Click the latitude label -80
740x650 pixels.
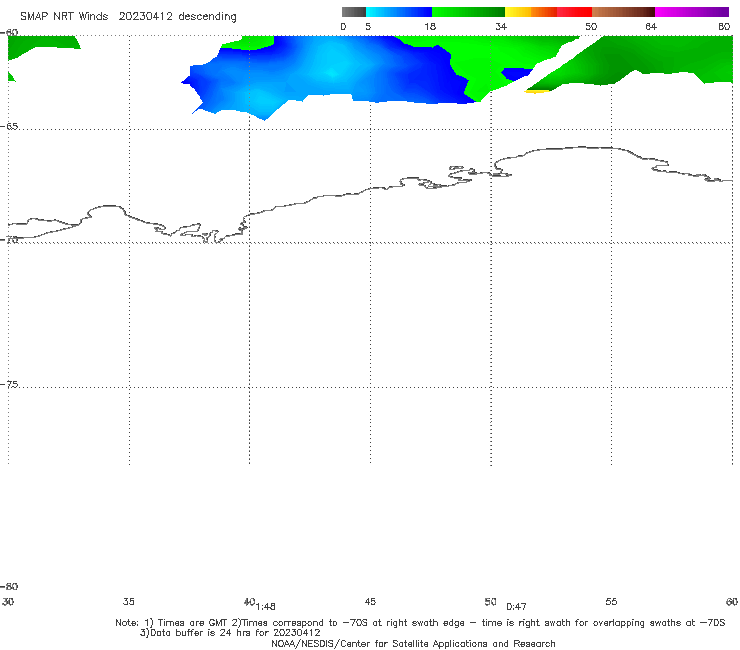pyautogui.click(x=9, y=586)
